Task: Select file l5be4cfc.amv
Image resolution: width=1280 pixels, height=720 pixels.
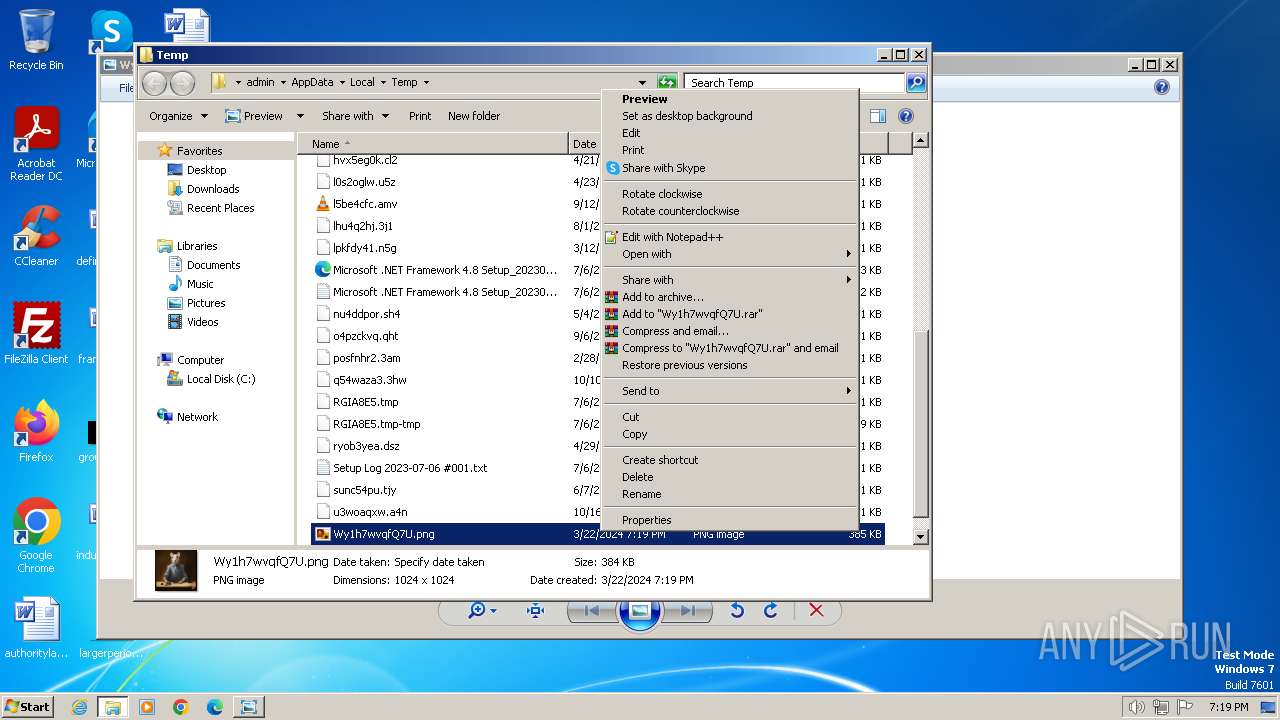Action: pos(365,204)
